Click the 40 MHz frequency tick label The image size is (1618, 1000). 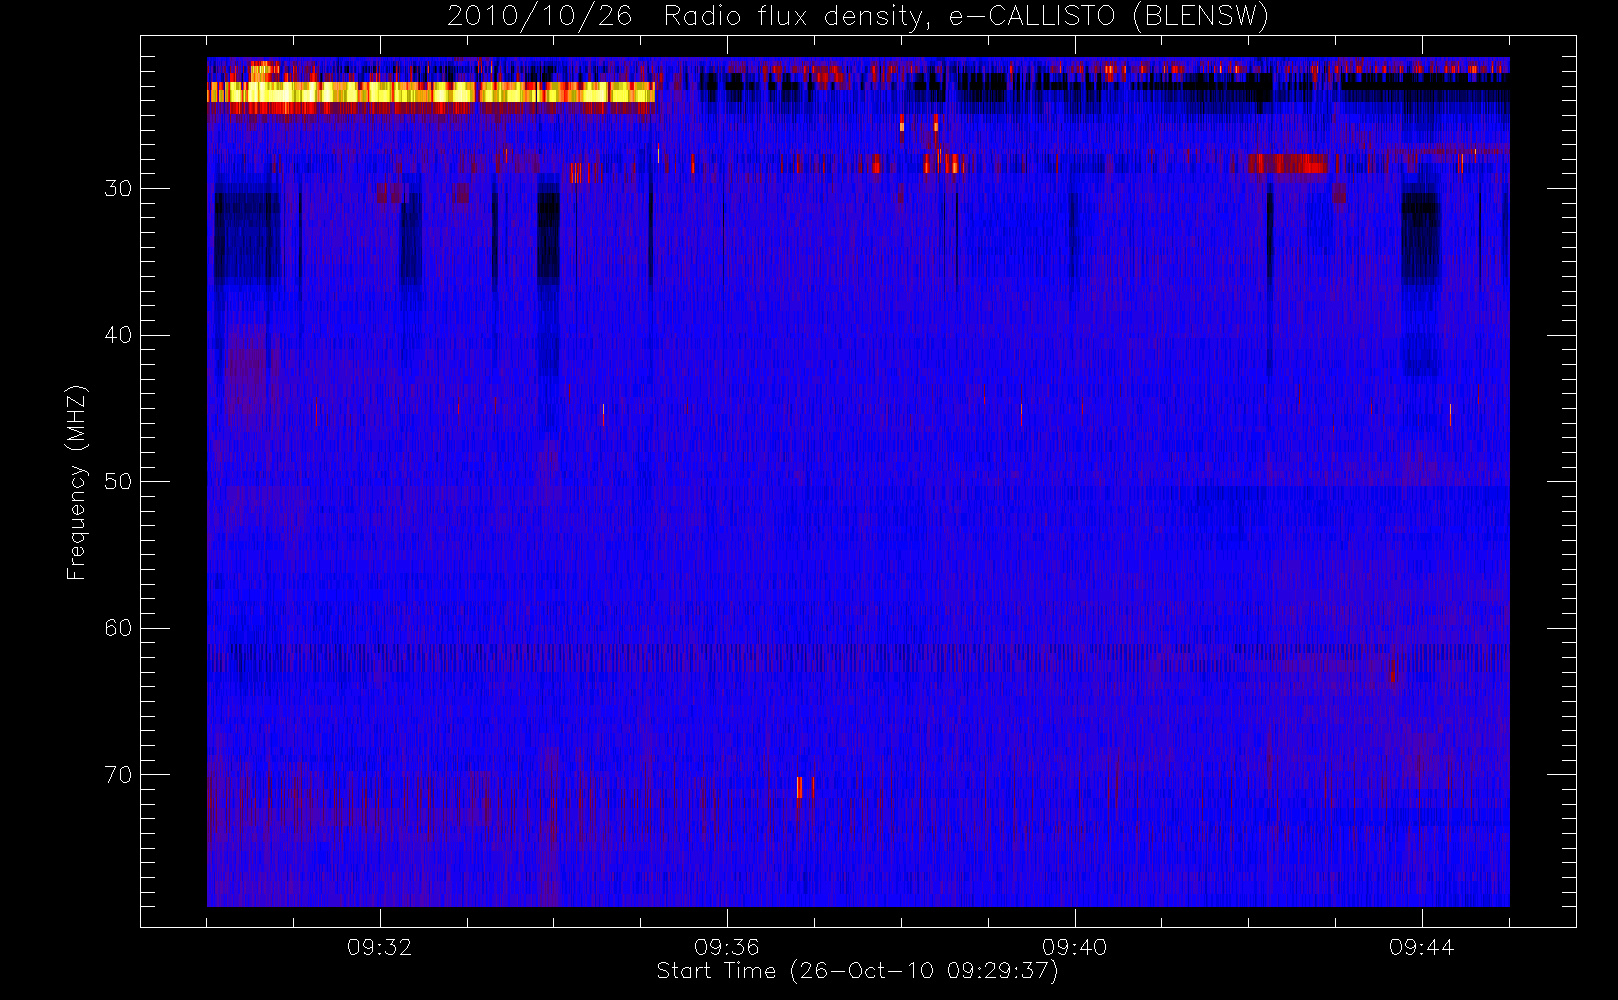[118, 335]
